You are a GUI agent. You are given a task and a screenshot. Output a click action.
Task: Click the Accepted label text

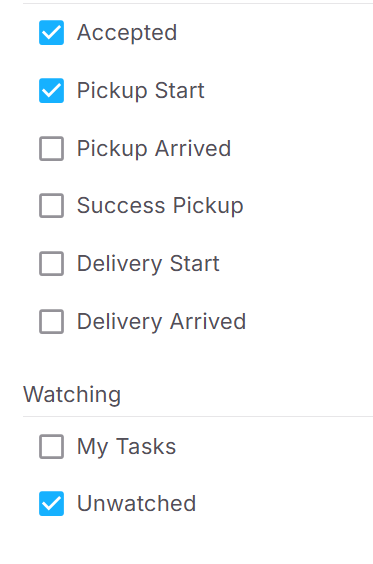(127, 33)
